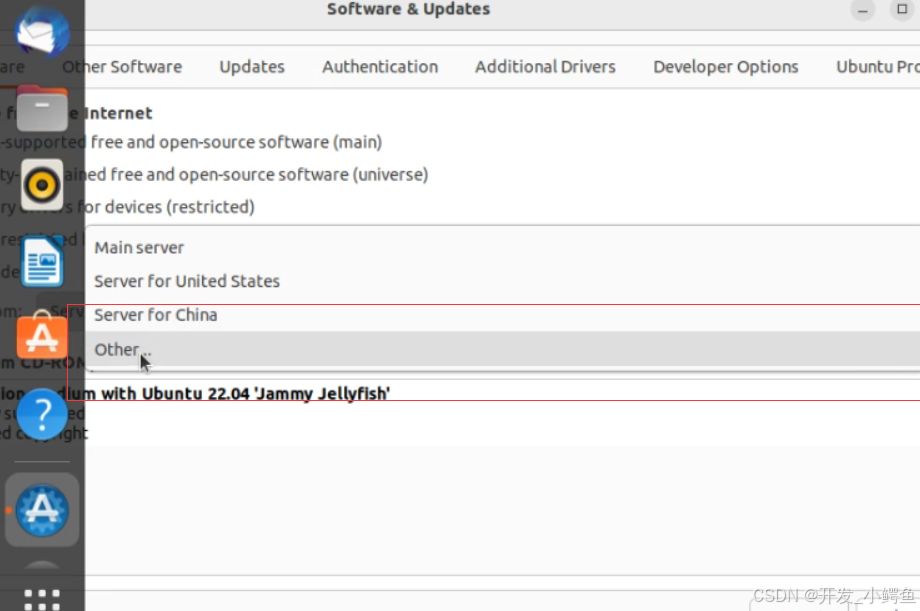The width and height of the screenshot is (920, 611).
Task: Click the "with Ubuntu 22.04 'Jammy Jellyfish'" text
Action: [245, 393]
